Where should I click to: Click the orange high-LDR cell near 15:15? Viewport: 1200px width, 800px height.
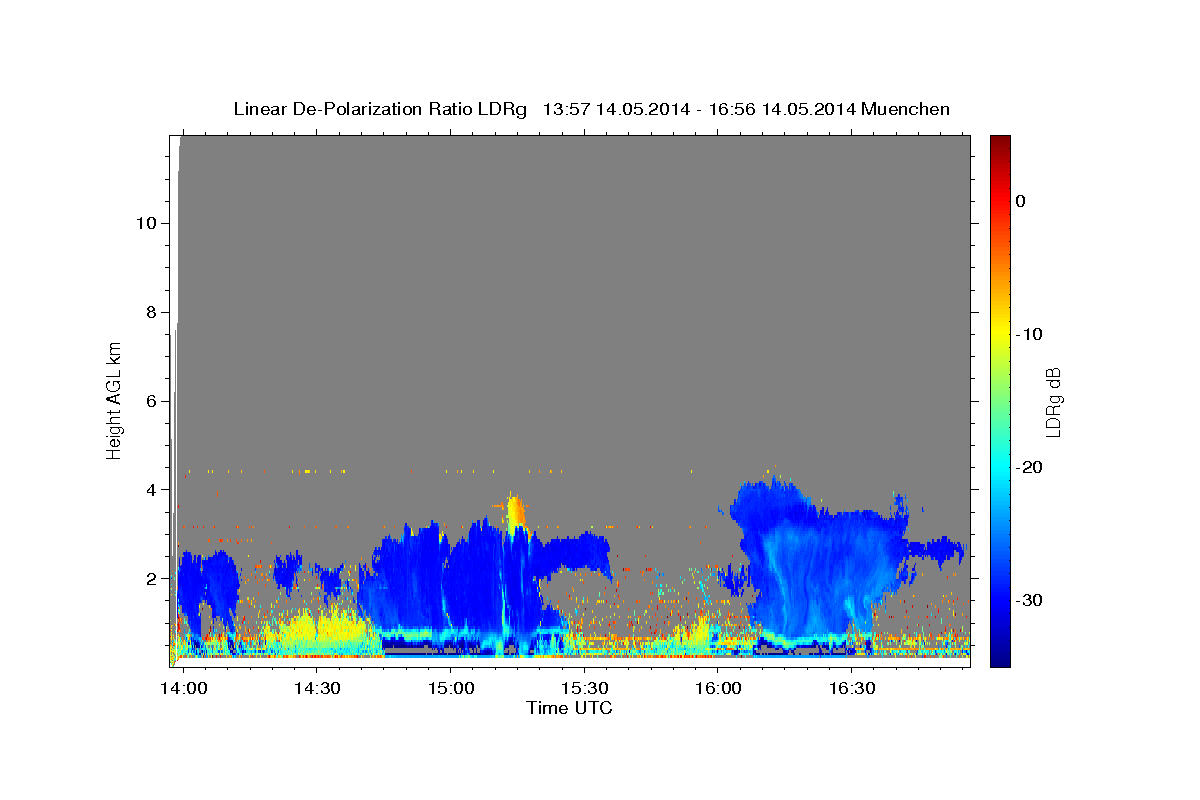(x=516, y=514)
